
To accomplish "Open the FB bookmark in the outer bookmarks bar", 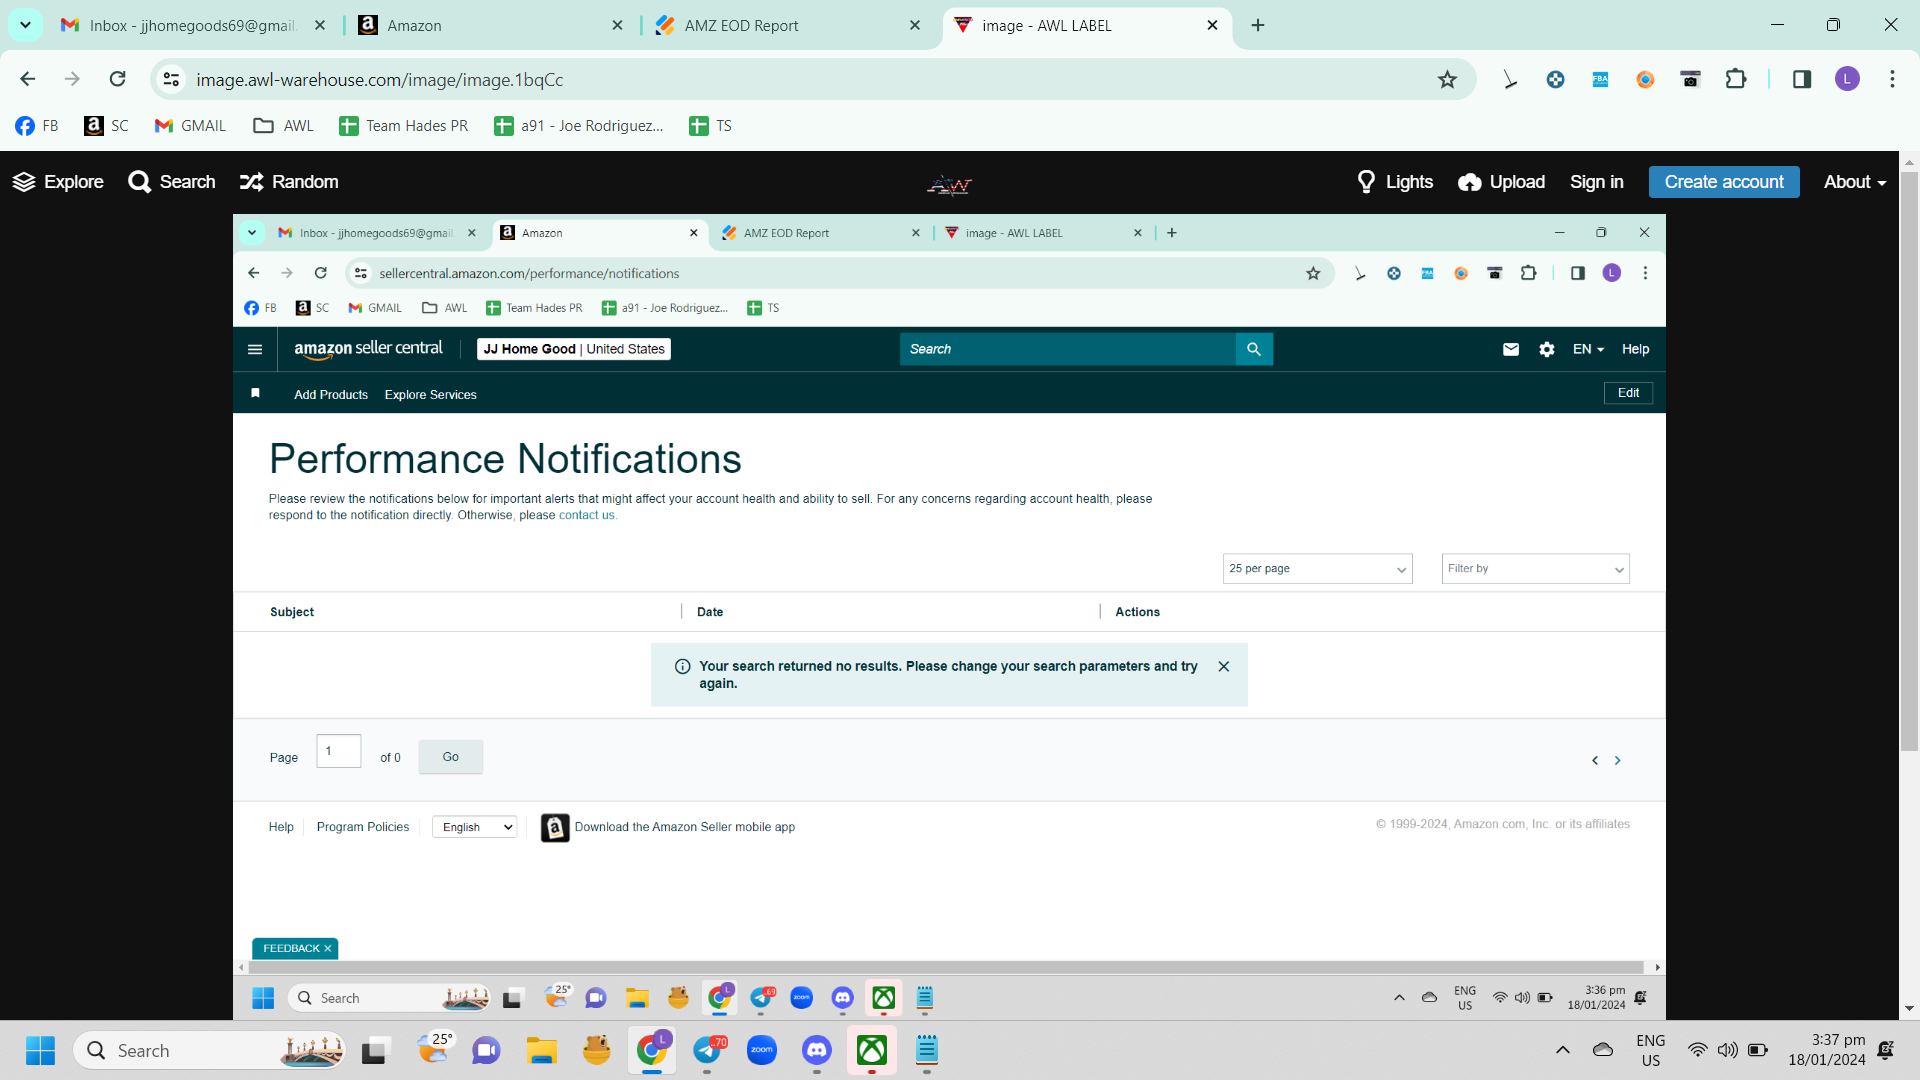I will tap(37, 126).
